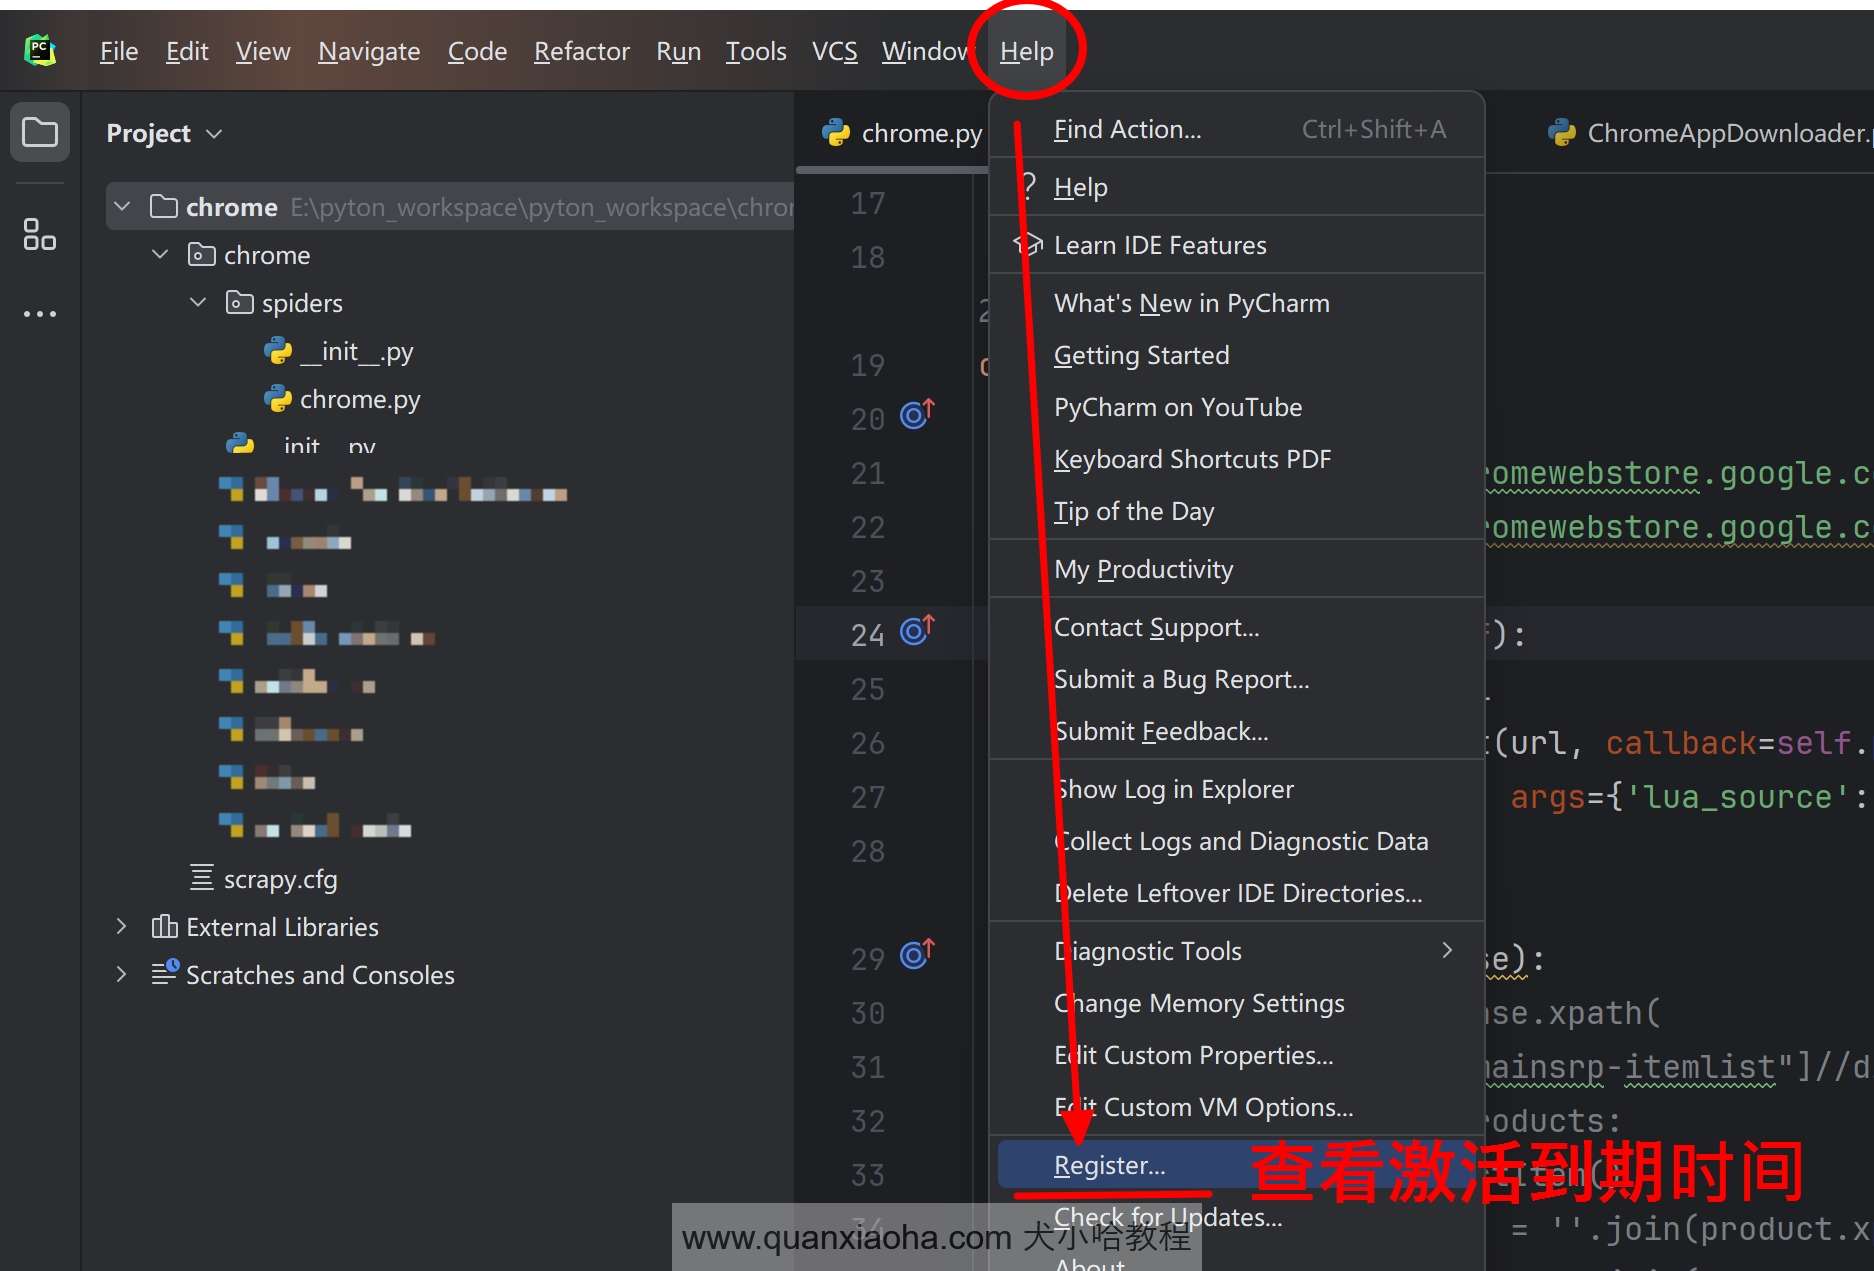Screen dimensions: 1874x1271
Task: Click override gutter icon on line 29
Action: (x=917, y=954)
